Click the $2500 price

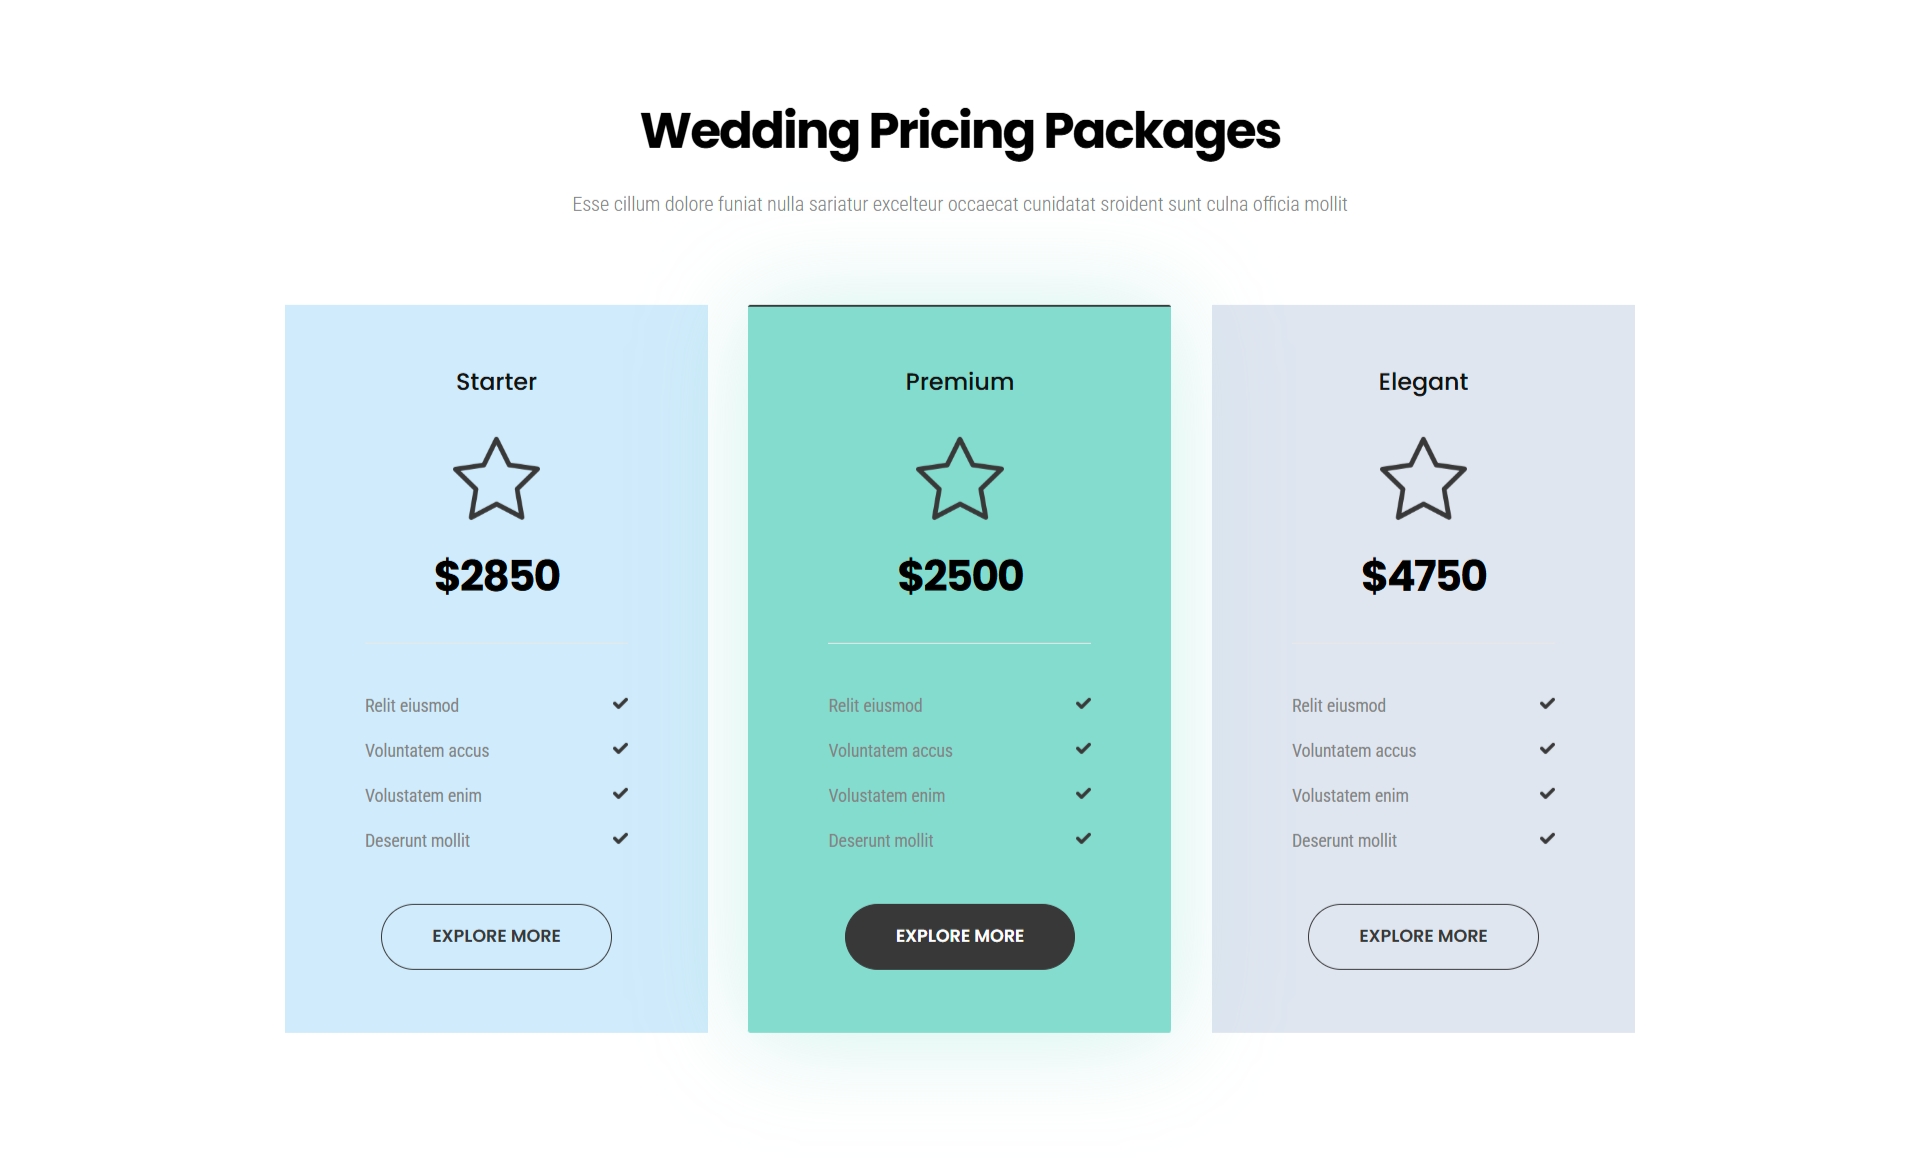pos(959,576)
